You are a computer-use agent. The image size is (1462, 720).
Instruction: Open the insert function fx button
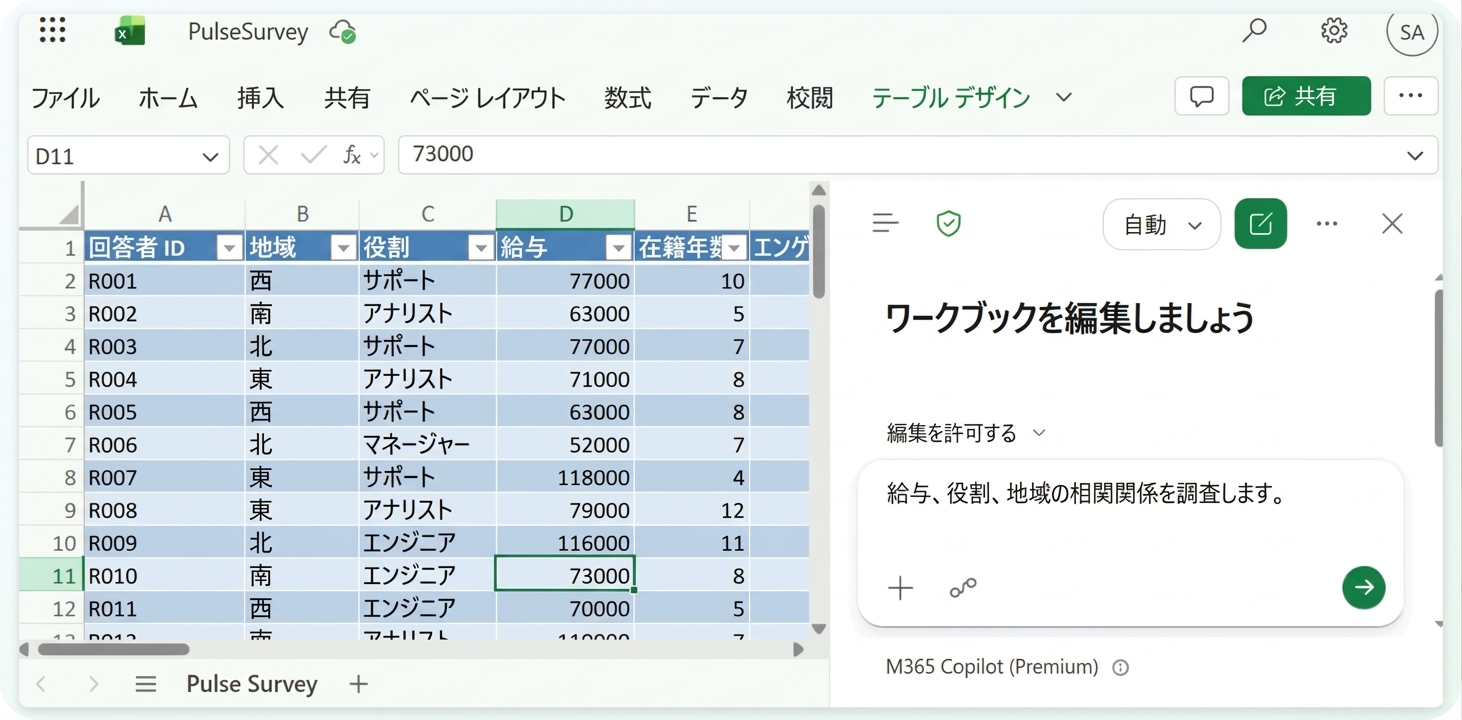pos(352,155)
